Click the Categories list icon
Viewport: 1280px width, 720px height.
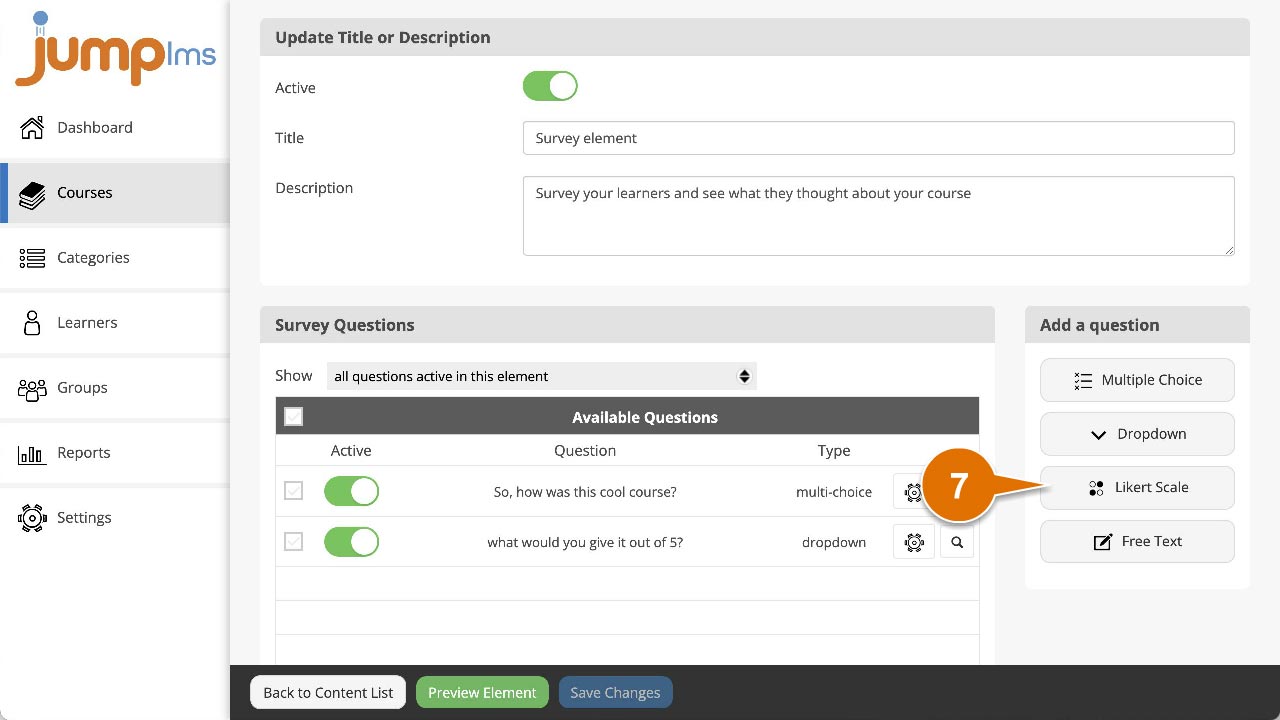pyautogui.click(x=32, y=257)
